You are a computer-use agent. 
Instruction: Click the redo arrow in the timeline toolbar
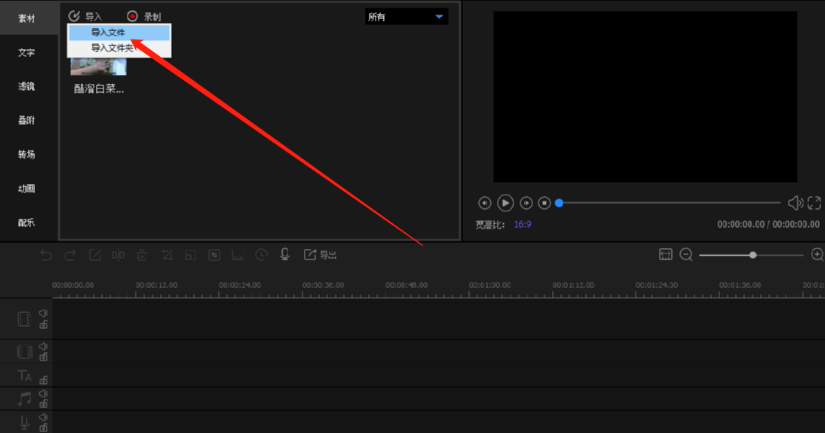click(69, 255)
